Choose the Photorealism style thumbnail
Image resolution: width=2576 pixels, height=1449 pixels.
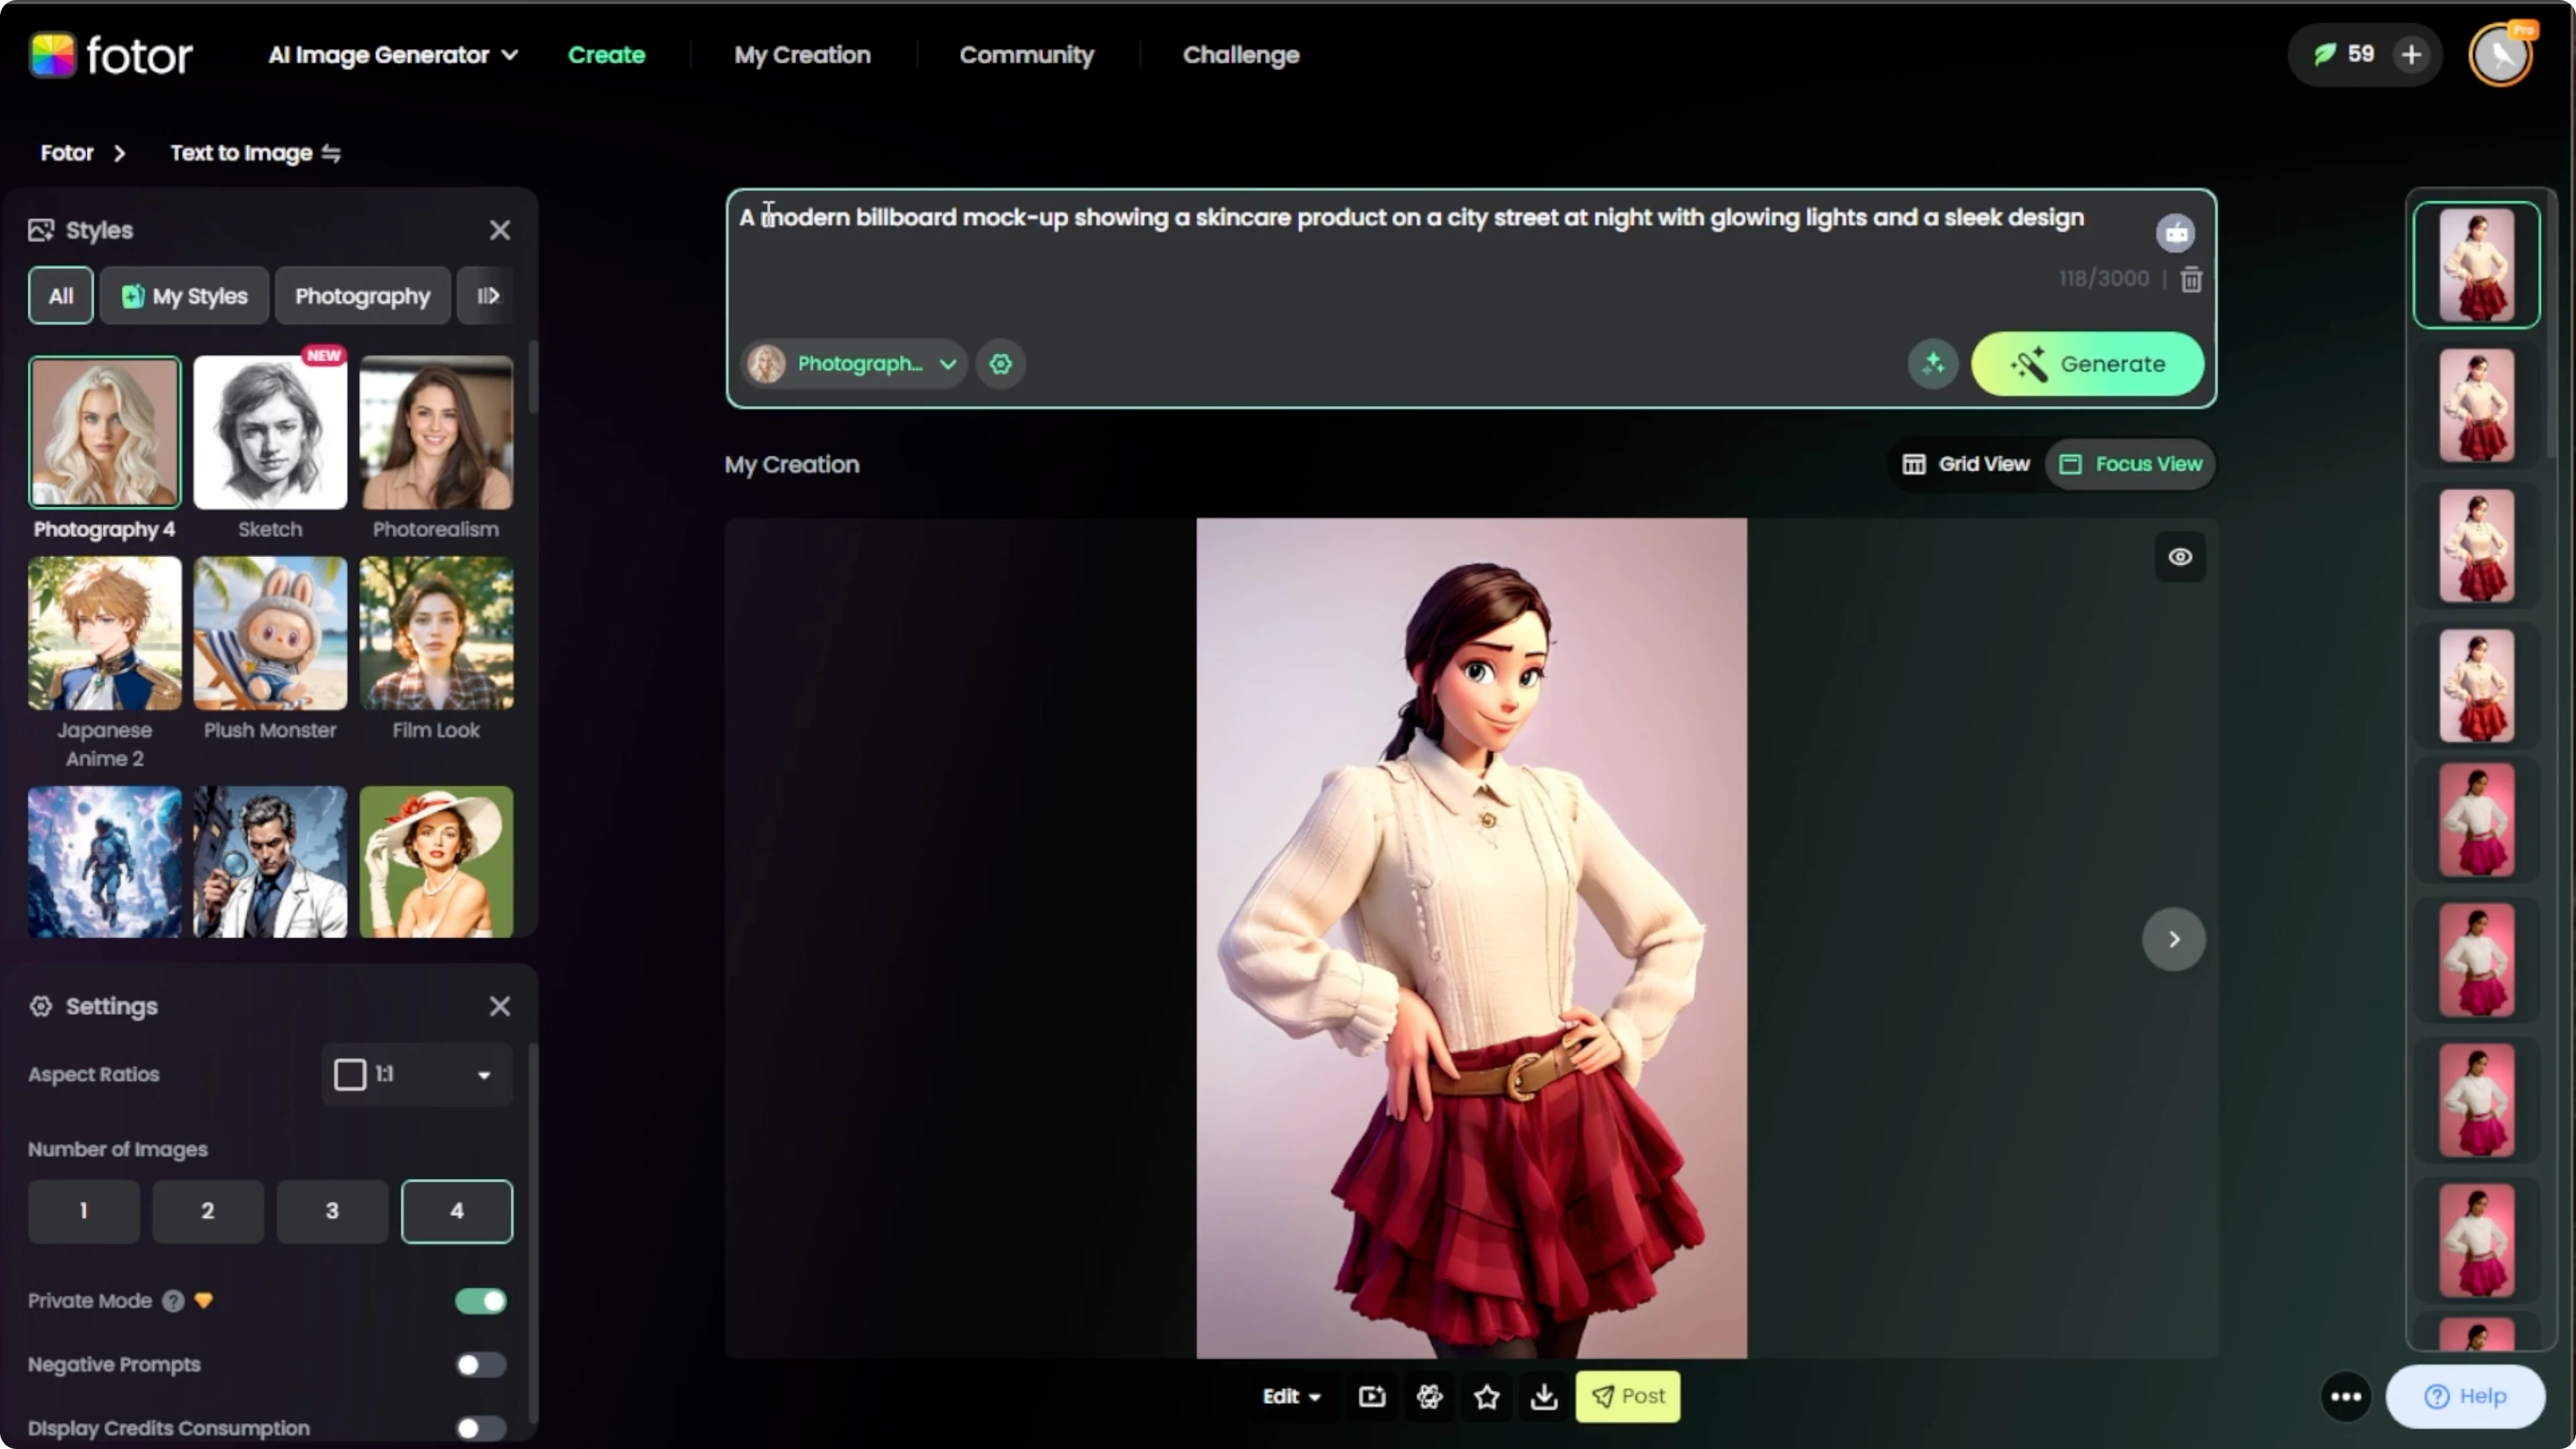pos(436,433)
